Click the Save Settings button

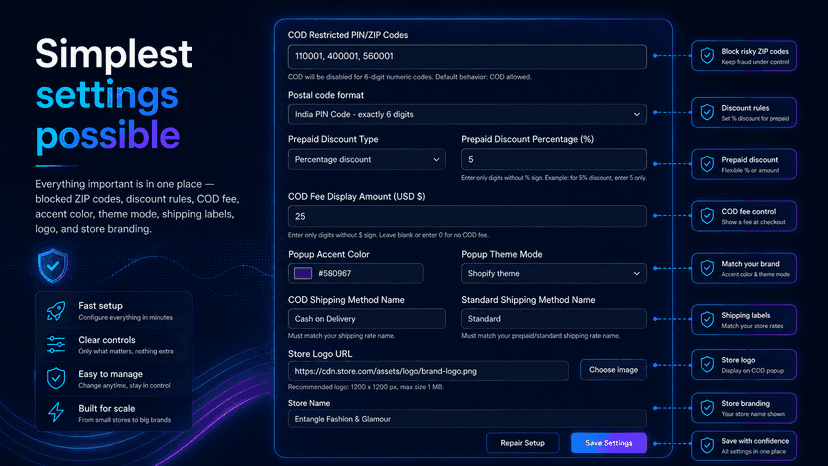pos(608,443)
